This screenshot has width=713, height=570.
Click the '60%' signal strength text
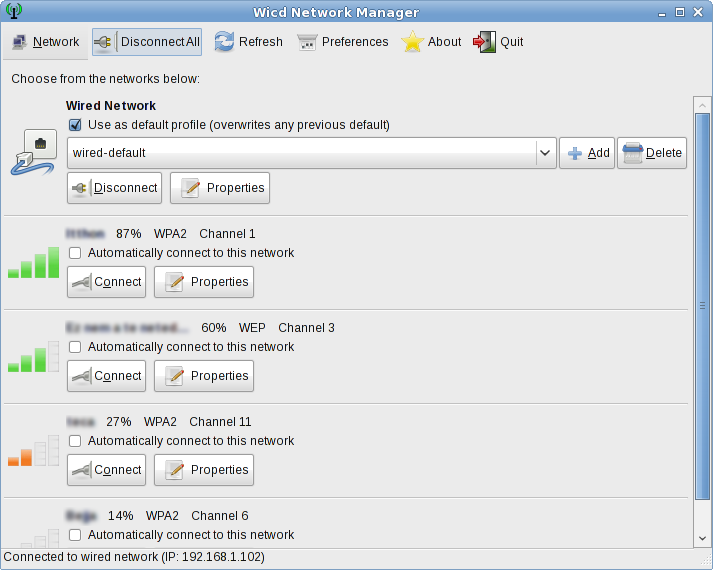pos(214,328)
